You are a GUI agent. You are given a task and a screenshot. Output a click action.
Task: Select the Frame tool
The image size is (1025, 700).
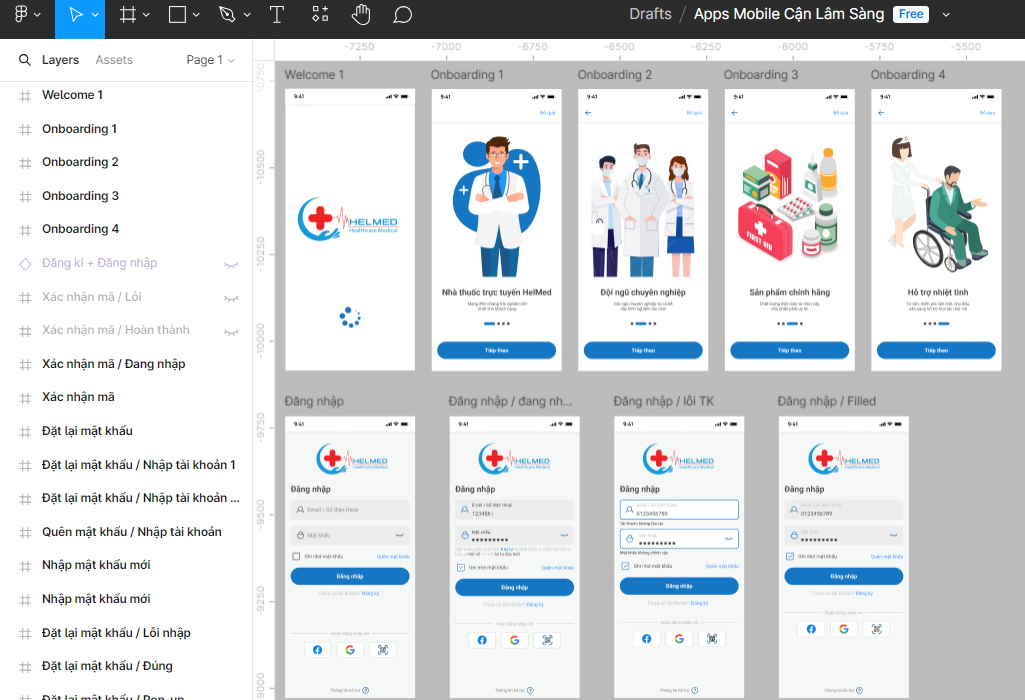tap(127, 15)
